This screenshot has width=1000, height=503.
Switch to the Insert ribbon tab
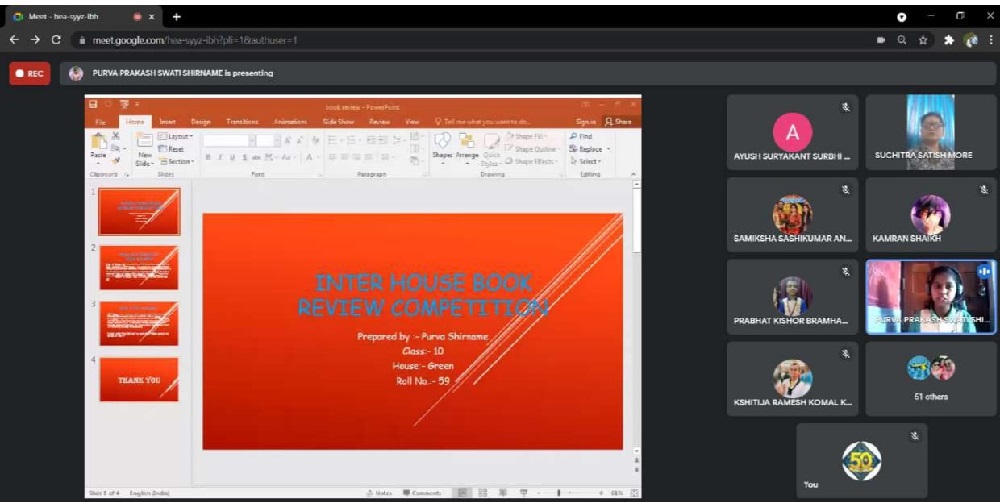click(x=167, y=121)
